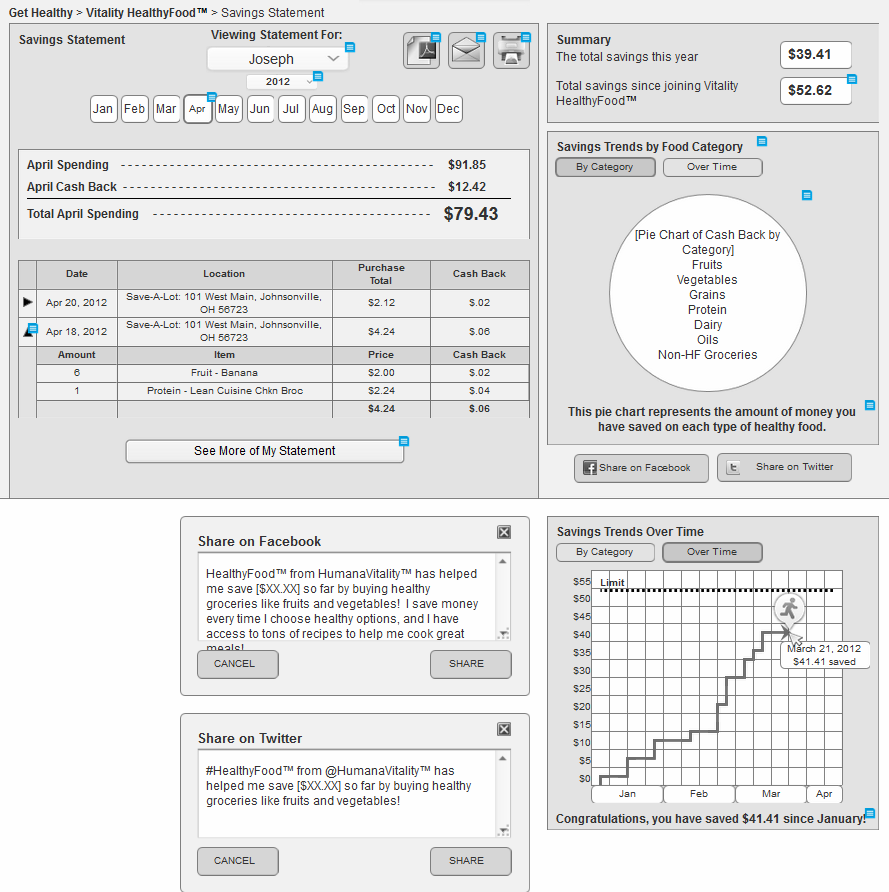
Task: Close the Share on Twitter dialog
Action: tap(504, 729)
